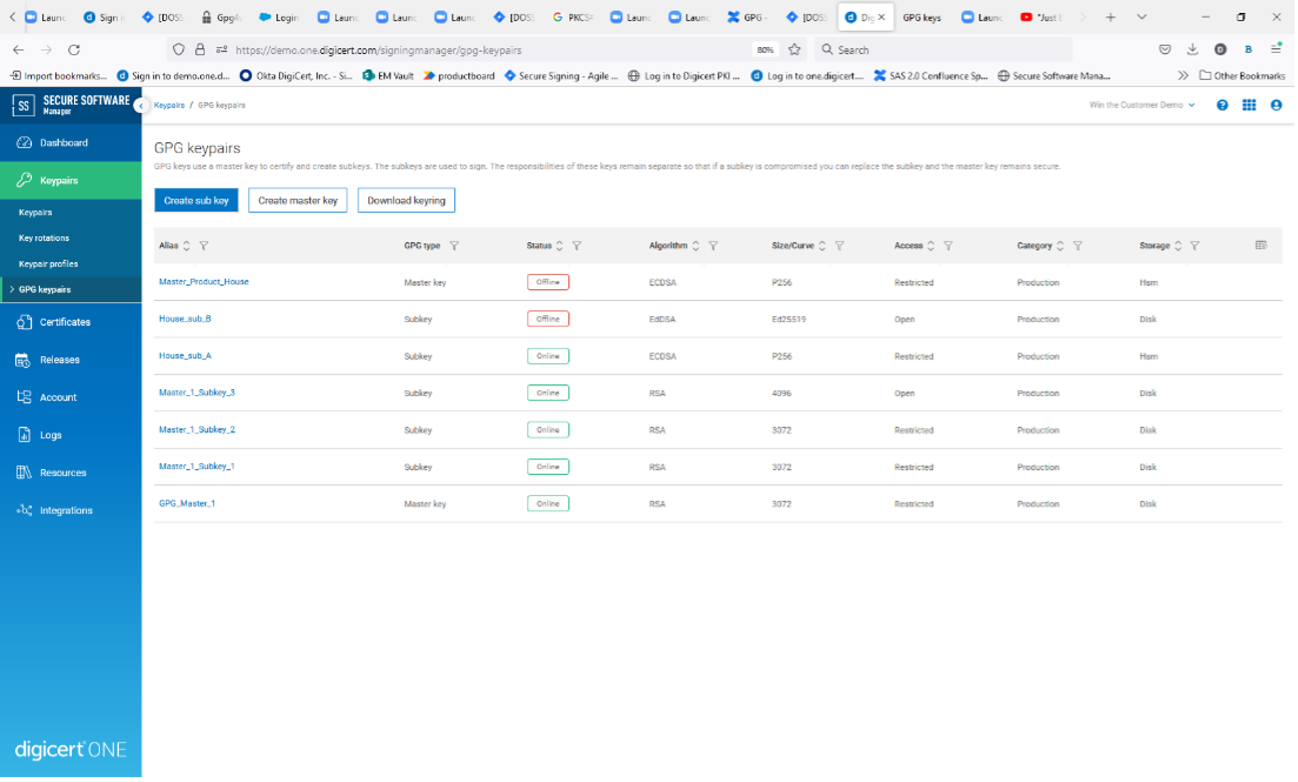Open Certificates in the sidebar
This screenshot has height=782, width=1298.
(x=65, y=322)
